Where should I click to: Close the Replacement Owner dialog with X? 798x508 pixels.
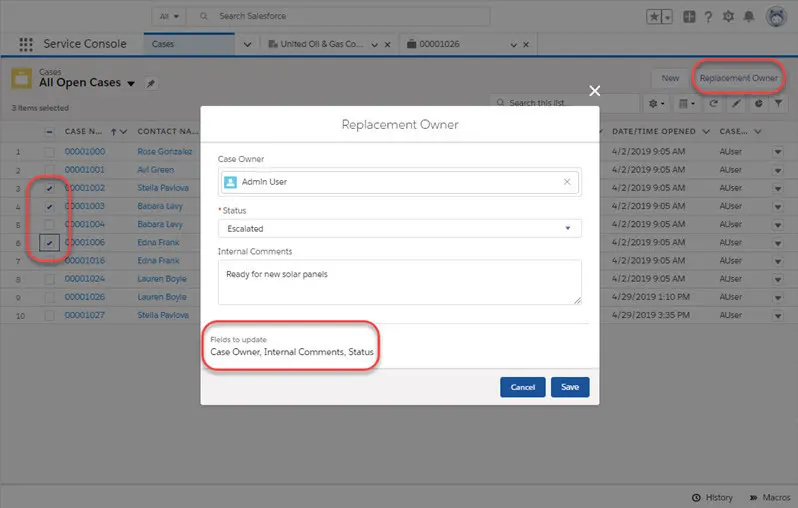coord(594,91)
